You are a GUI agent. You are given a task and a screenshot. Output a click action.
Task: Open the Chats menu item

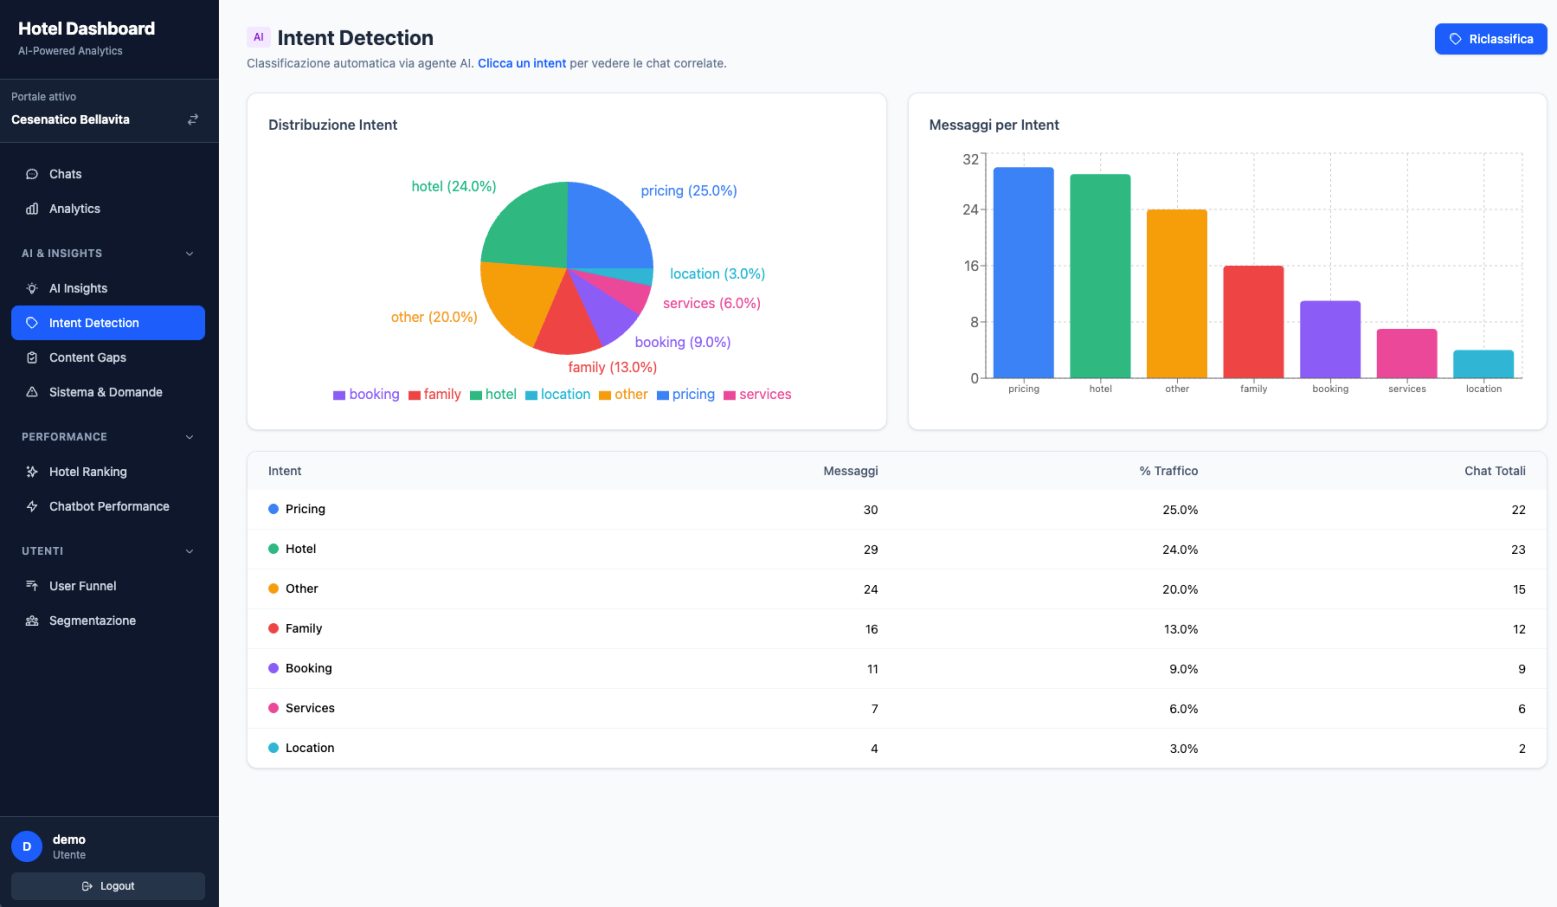pyautogui.click(x=108, y=174)
